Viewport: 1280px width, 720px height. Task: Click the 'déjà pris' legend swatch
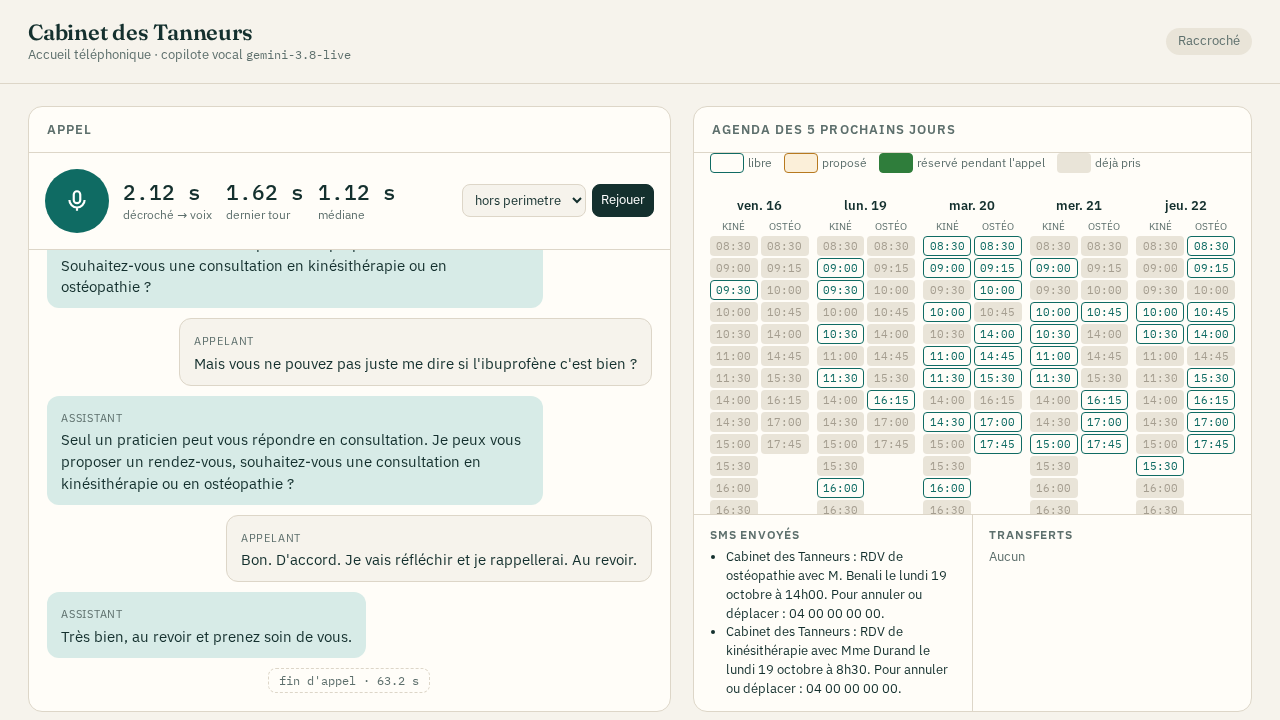[1074, 163]
